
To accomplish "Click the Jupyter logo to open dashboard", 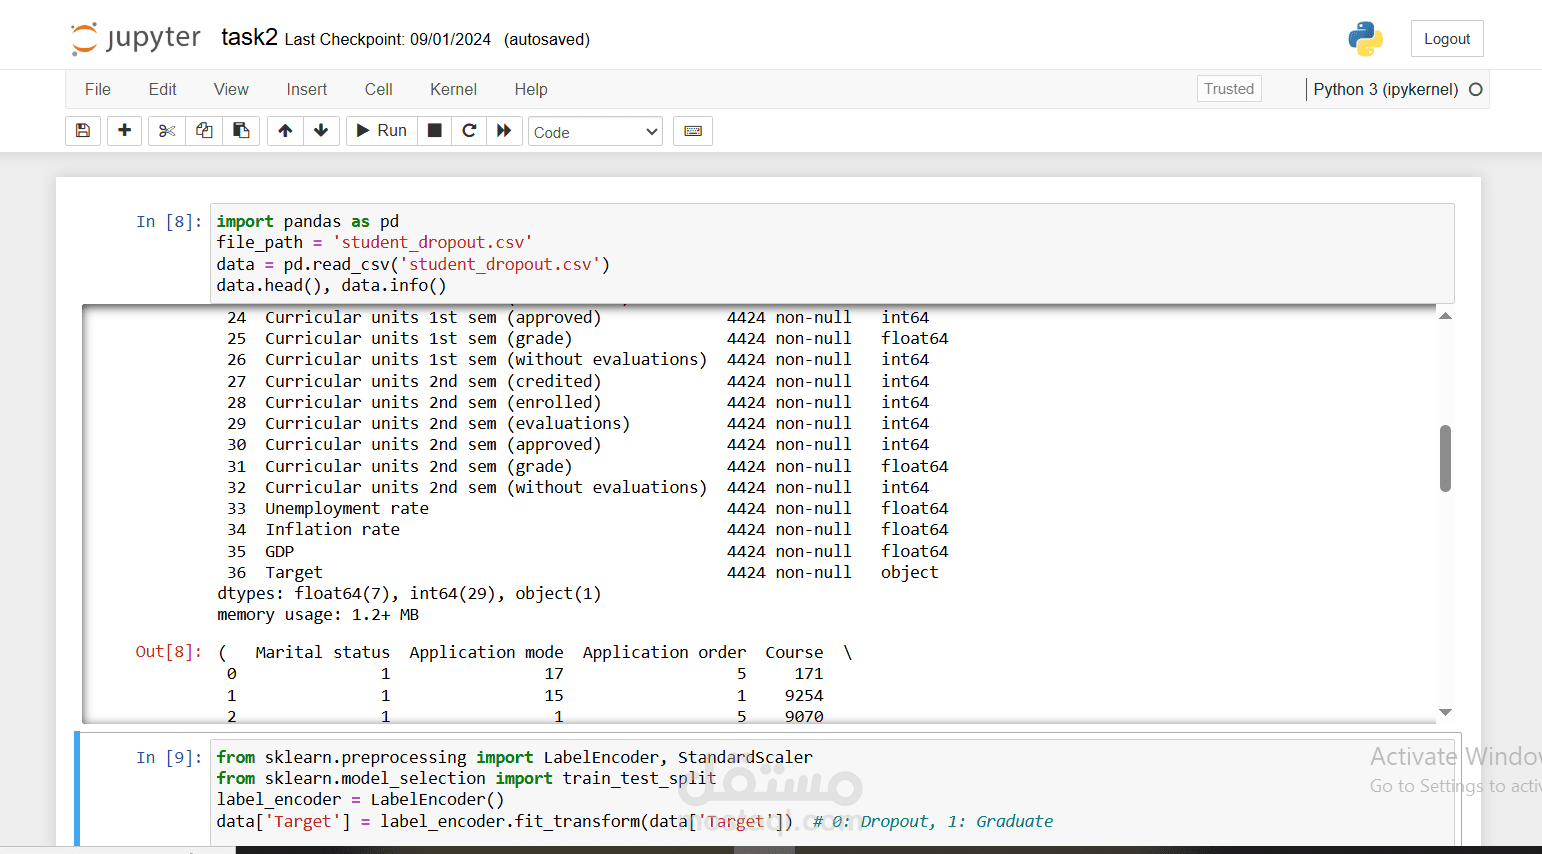I will [x=135, y=36].
